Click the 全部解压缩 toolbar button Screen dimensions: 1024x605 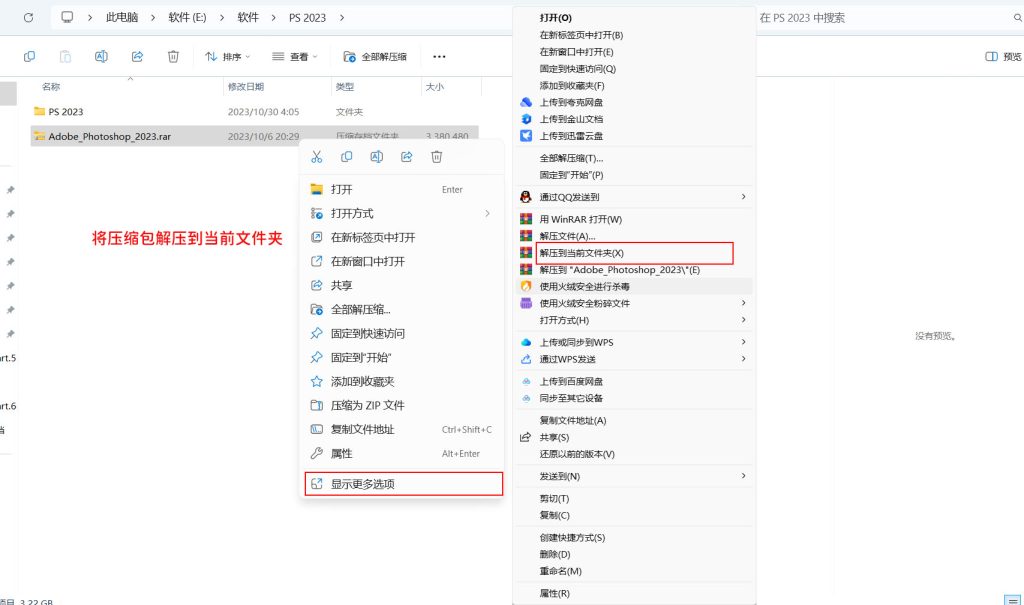click(x=376, y=56)
